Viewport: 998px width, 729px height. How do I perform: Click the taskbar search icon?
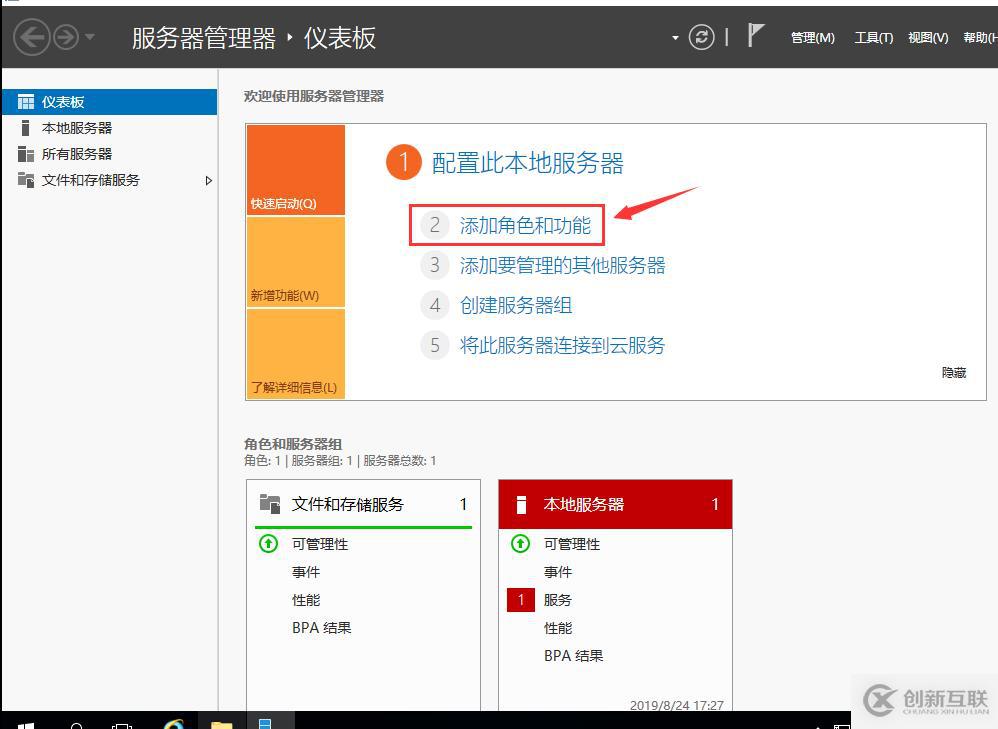coord(76,725)
